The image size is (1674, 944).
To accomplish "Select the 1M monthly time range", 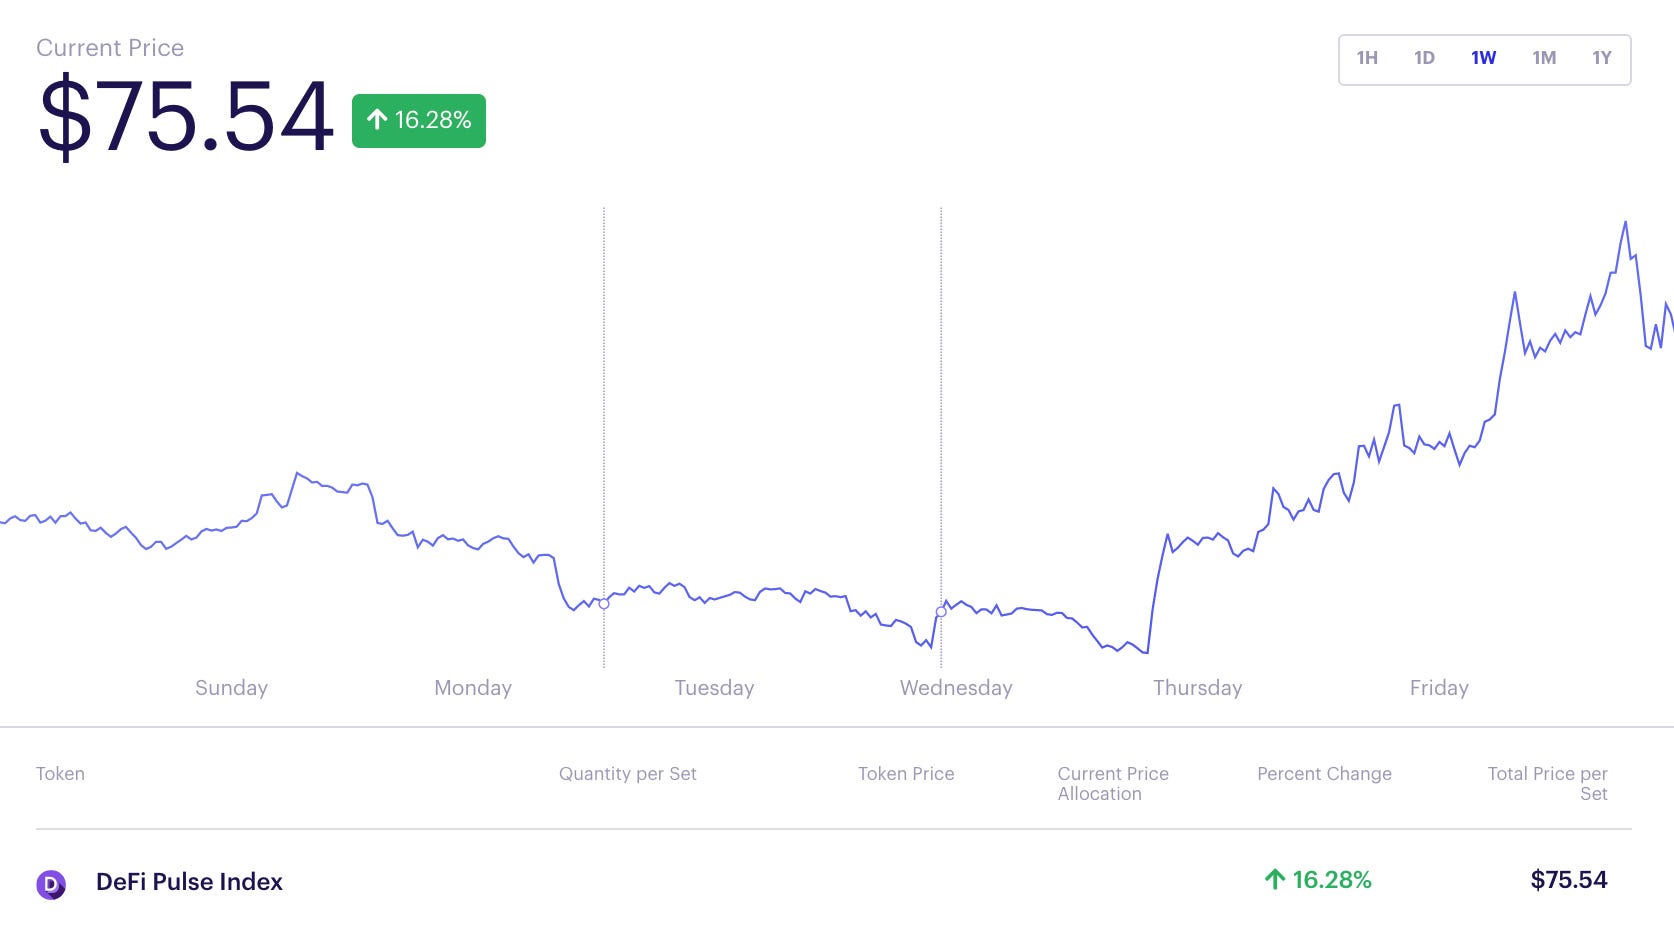I will 1543,58.
